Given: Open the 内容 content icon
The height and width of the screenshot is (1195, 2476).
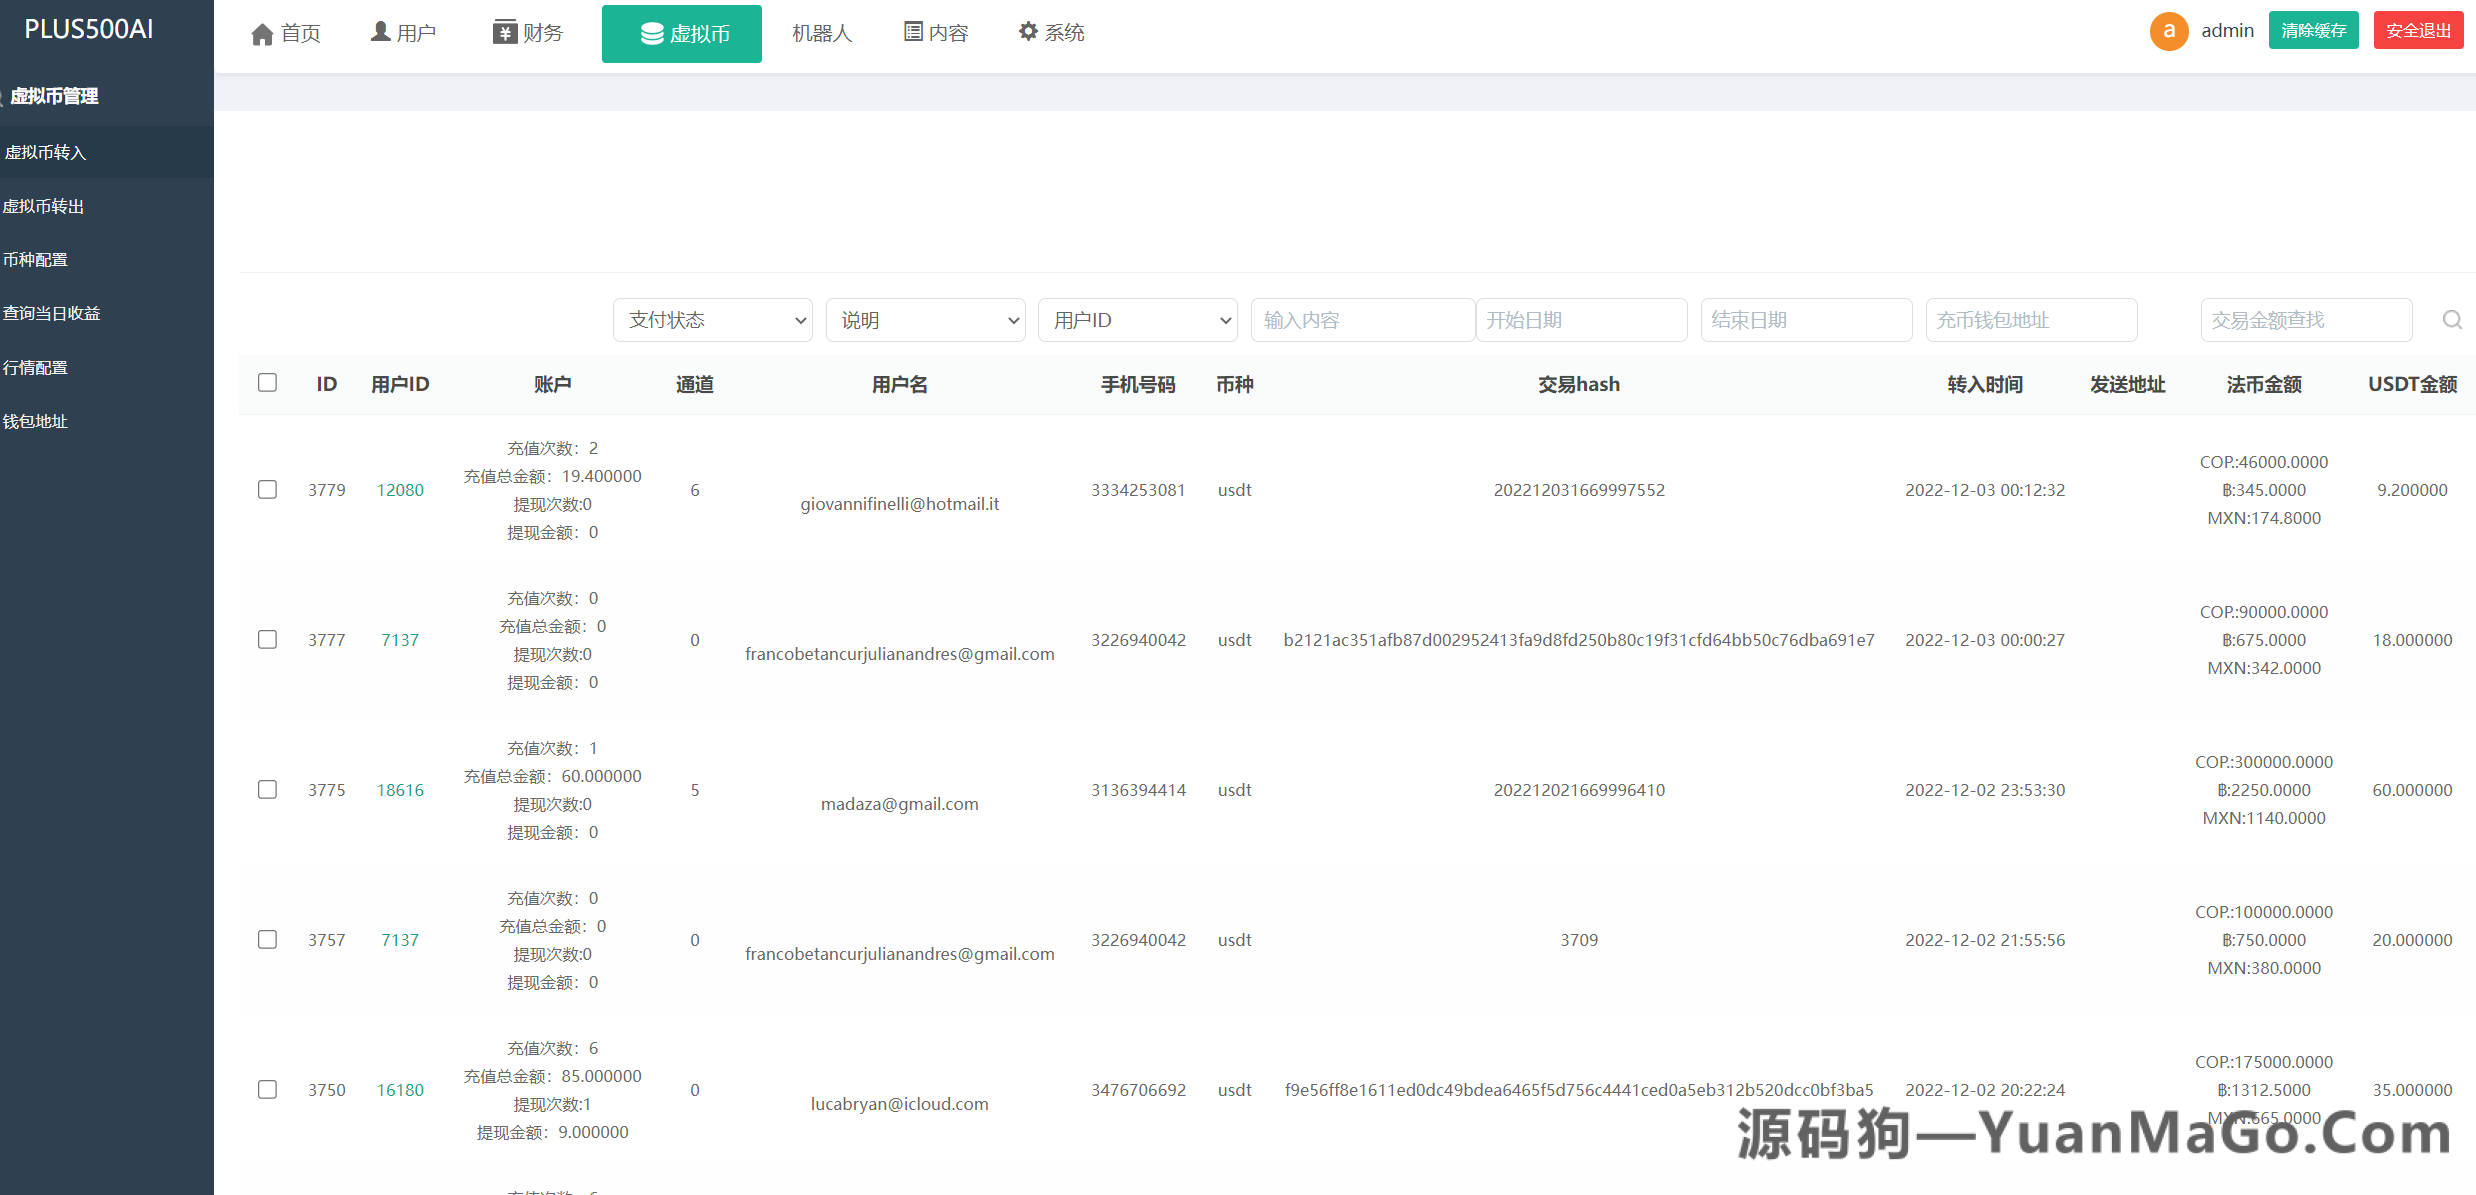Looking at the screenshot, I should [x=911, y=31].
